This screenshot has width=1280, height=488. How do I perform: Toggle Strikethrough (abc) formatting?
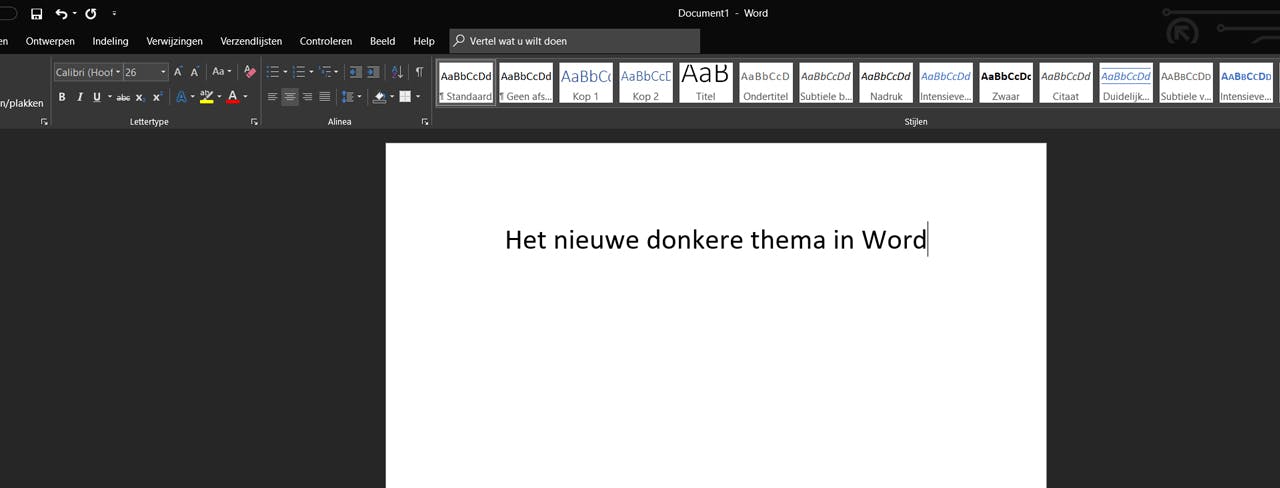[123, 97]
